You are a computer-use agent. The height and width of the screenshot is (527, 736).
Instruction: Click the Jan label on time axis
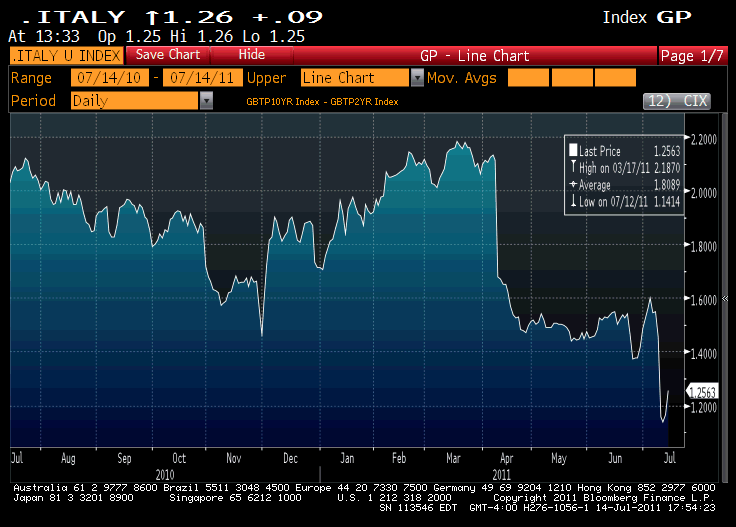tap(347, 458)
